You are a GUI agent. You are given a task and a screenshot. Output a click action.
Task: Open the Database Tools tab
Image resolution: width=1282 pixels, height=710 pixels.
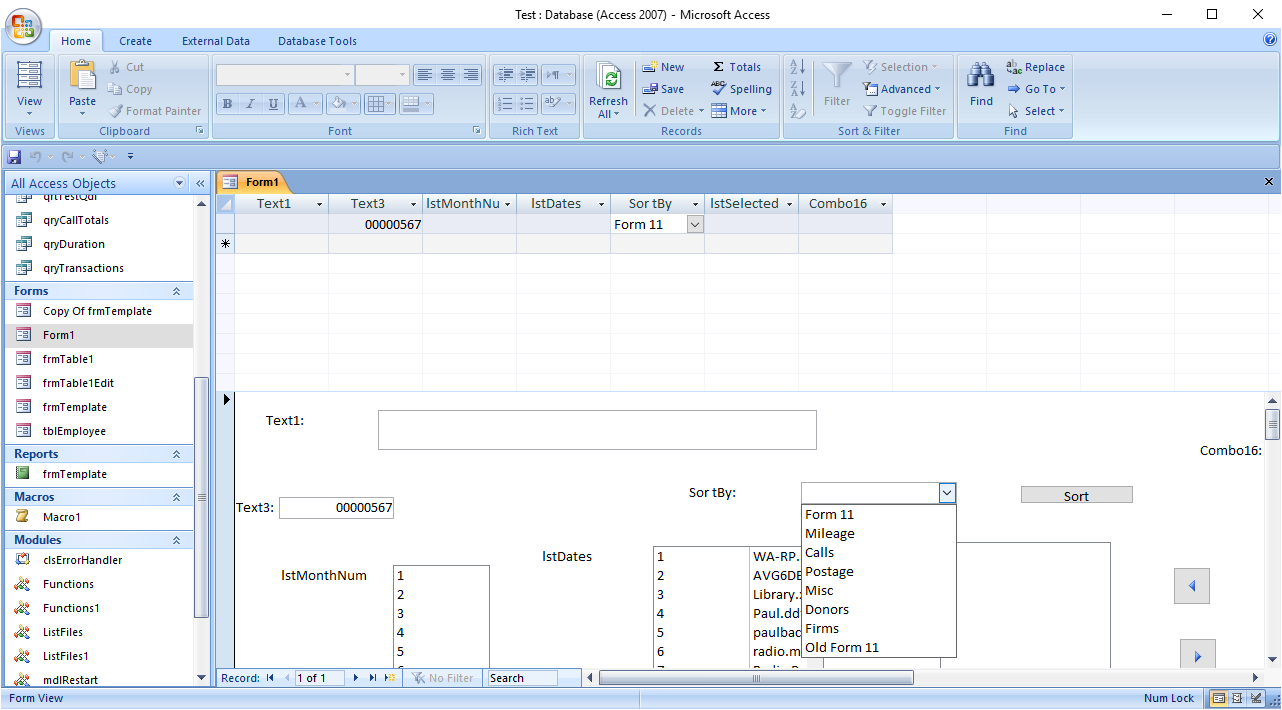tap(317, 41)
